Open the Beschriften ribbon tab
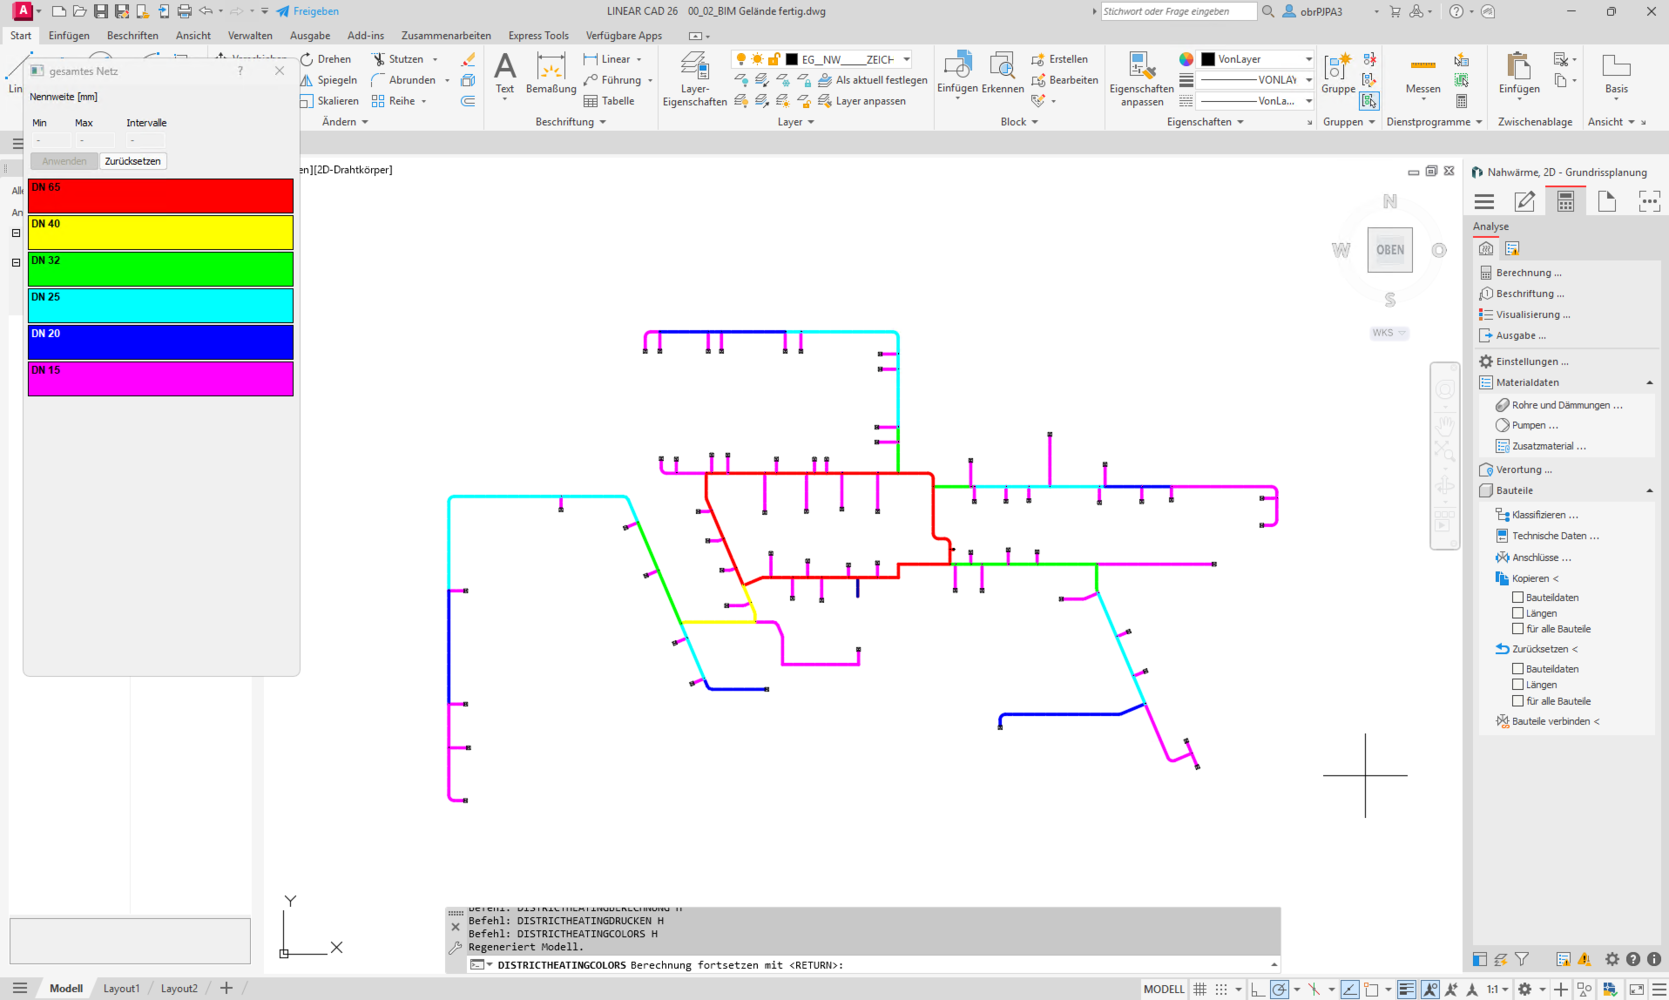1669x1000 pixels. pos(132,35)
